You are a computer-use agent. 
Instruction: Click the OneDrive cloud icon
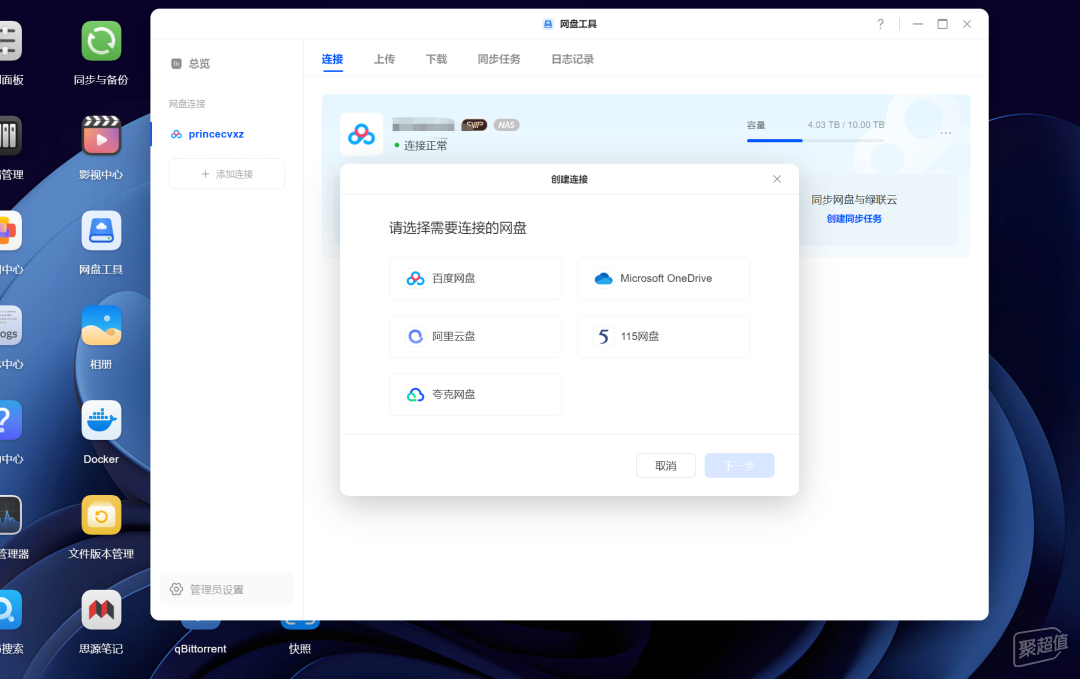pyautogui.click(x=603, y=278)
